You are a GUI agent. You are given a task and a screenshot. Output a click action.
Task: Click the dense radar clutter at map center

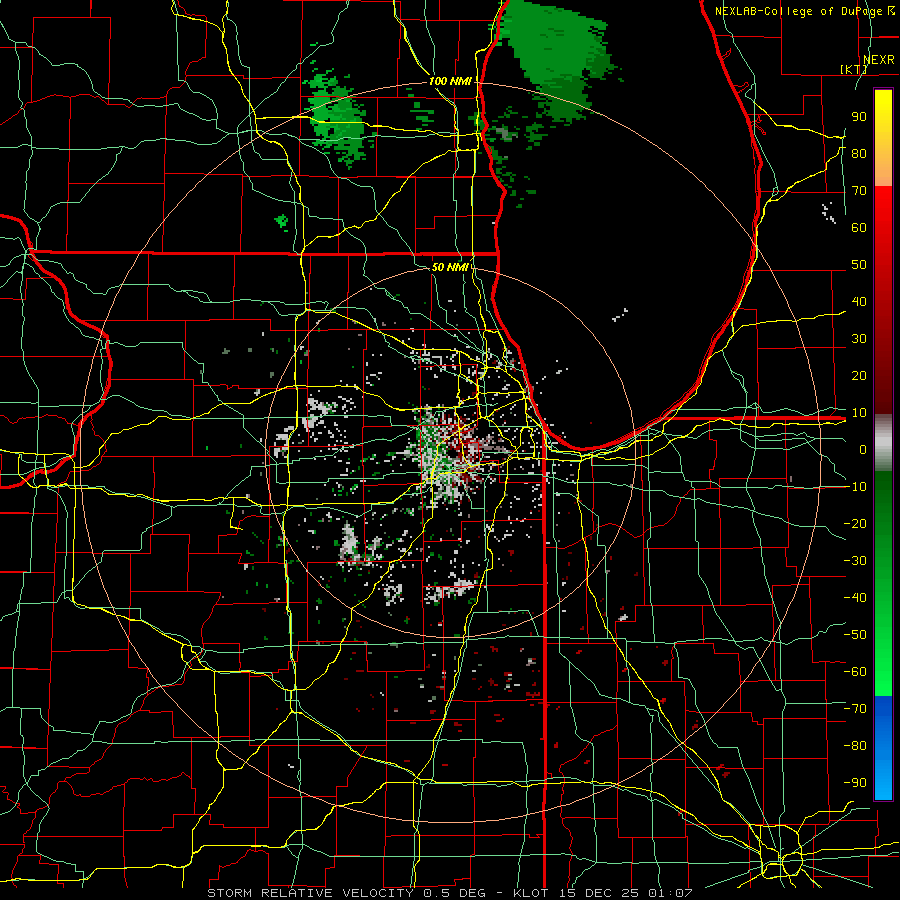pos(451,456)
